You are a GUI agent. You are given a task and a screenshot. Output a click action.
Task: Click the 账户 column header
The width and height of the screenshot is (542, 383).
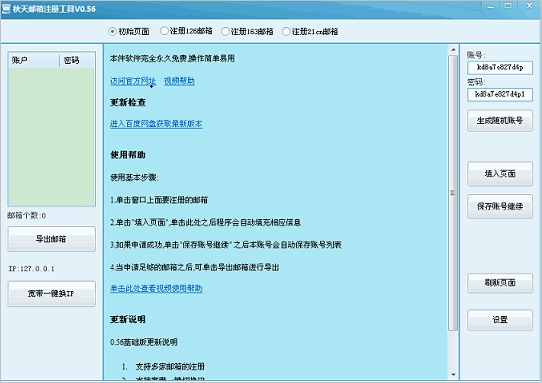[x=34, y=60]
